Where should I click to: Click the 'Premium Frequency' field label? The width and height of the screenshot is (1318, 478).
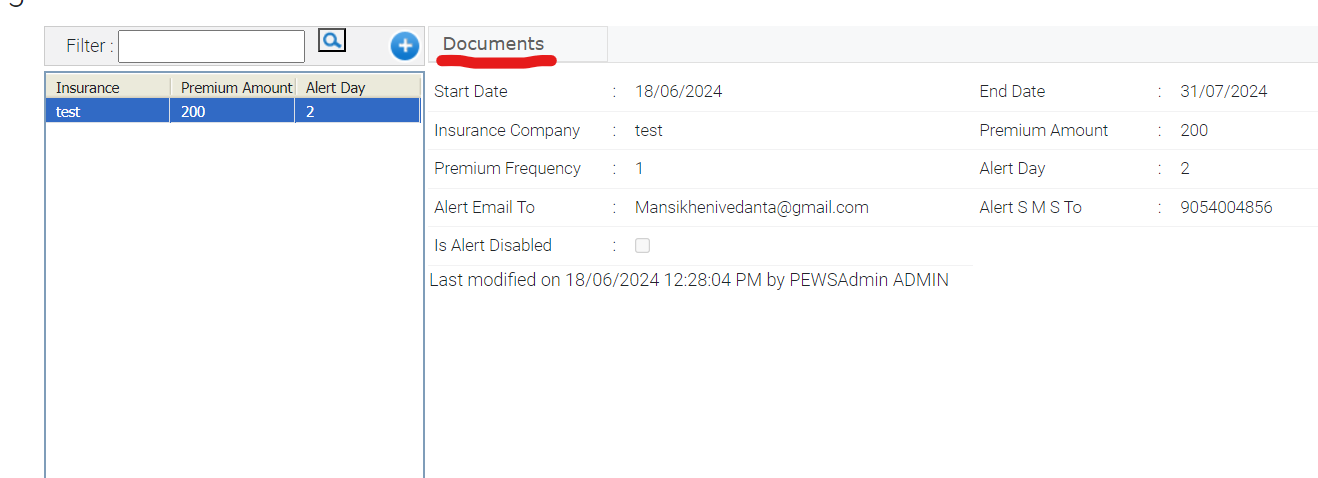(x=508, y=169)
